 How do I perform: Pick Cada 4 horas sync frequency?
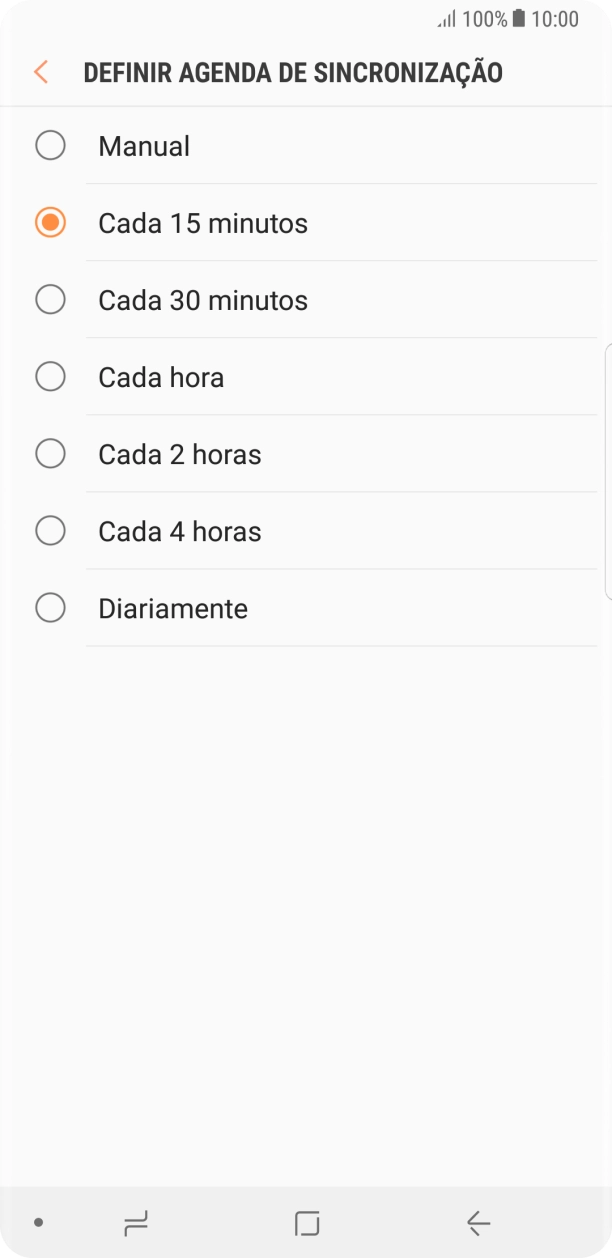[x=50, y=530]
